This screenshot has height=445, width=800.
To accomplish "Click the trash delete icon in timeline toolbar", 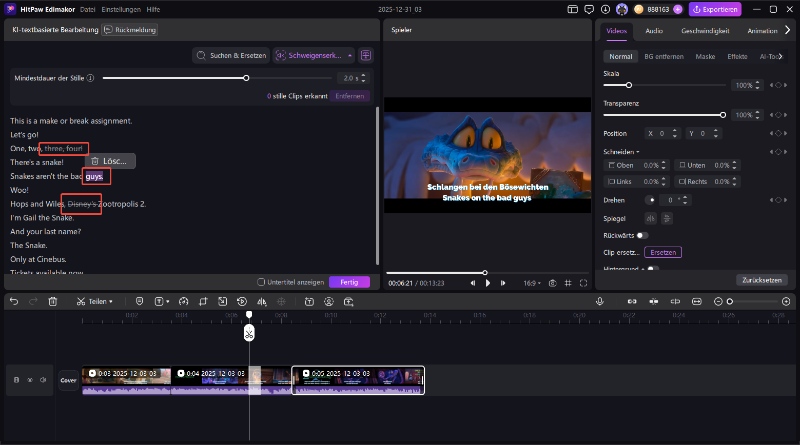I will coord(53,301).
